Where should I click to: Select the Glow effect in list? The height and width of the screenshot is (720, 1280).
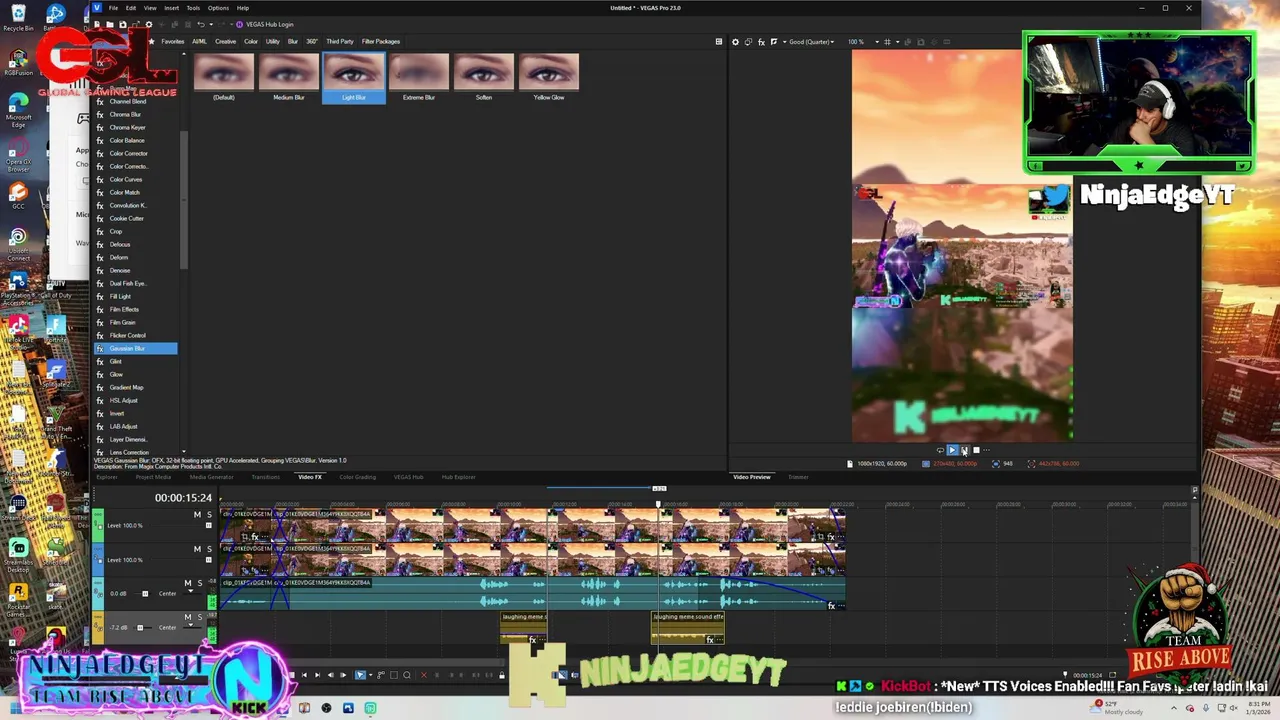pos(116,374)
